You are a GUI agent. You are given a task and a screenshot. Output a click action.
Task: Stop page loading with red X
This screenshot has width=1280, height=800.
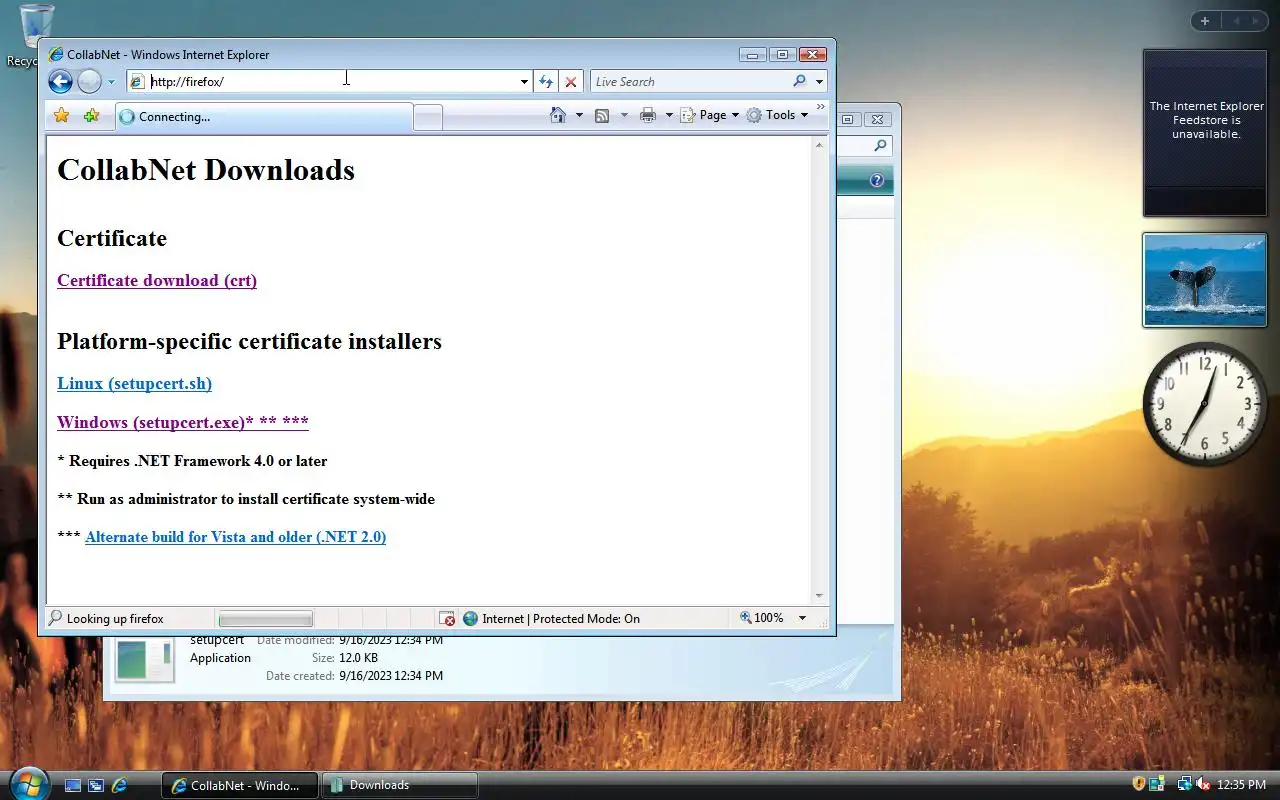click(x=571, y=82)
